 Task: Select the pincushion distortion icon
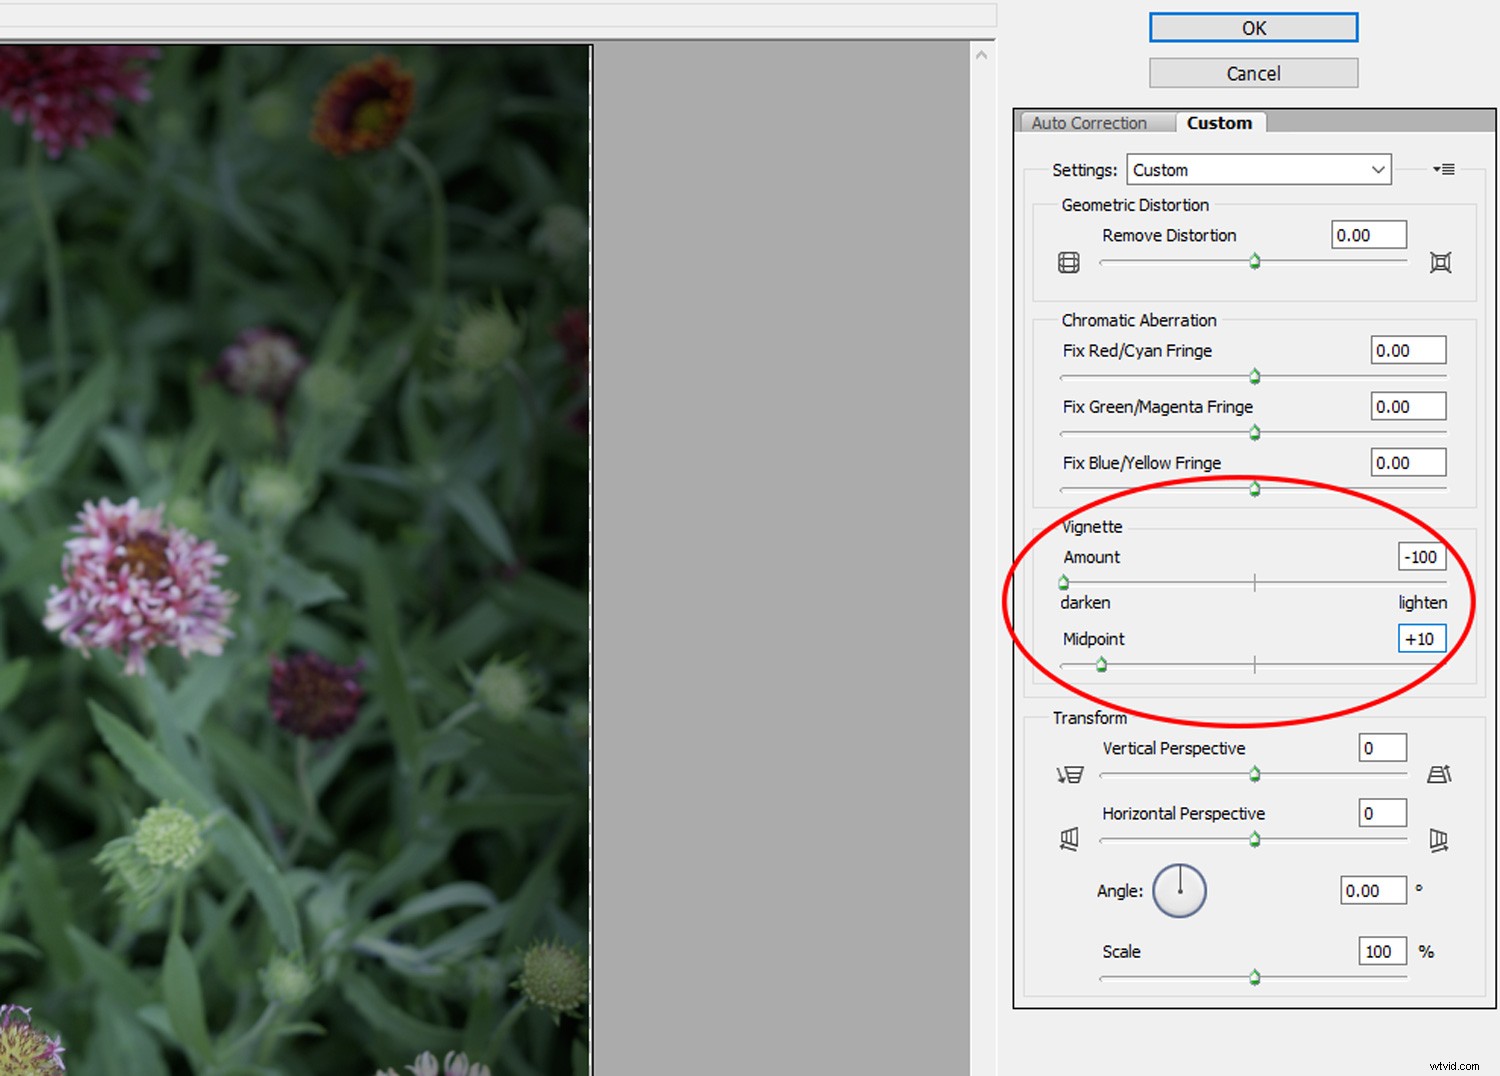click(x=1440, y=262)
